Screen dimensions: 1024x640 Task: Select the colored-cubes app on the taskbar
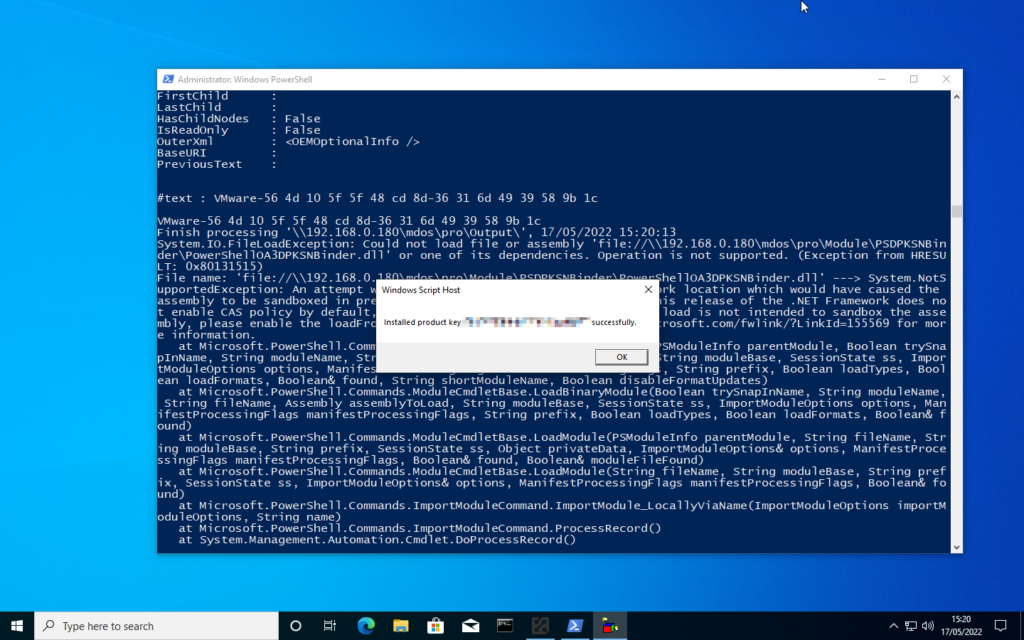pyautogui.click(x=610, y=626)
